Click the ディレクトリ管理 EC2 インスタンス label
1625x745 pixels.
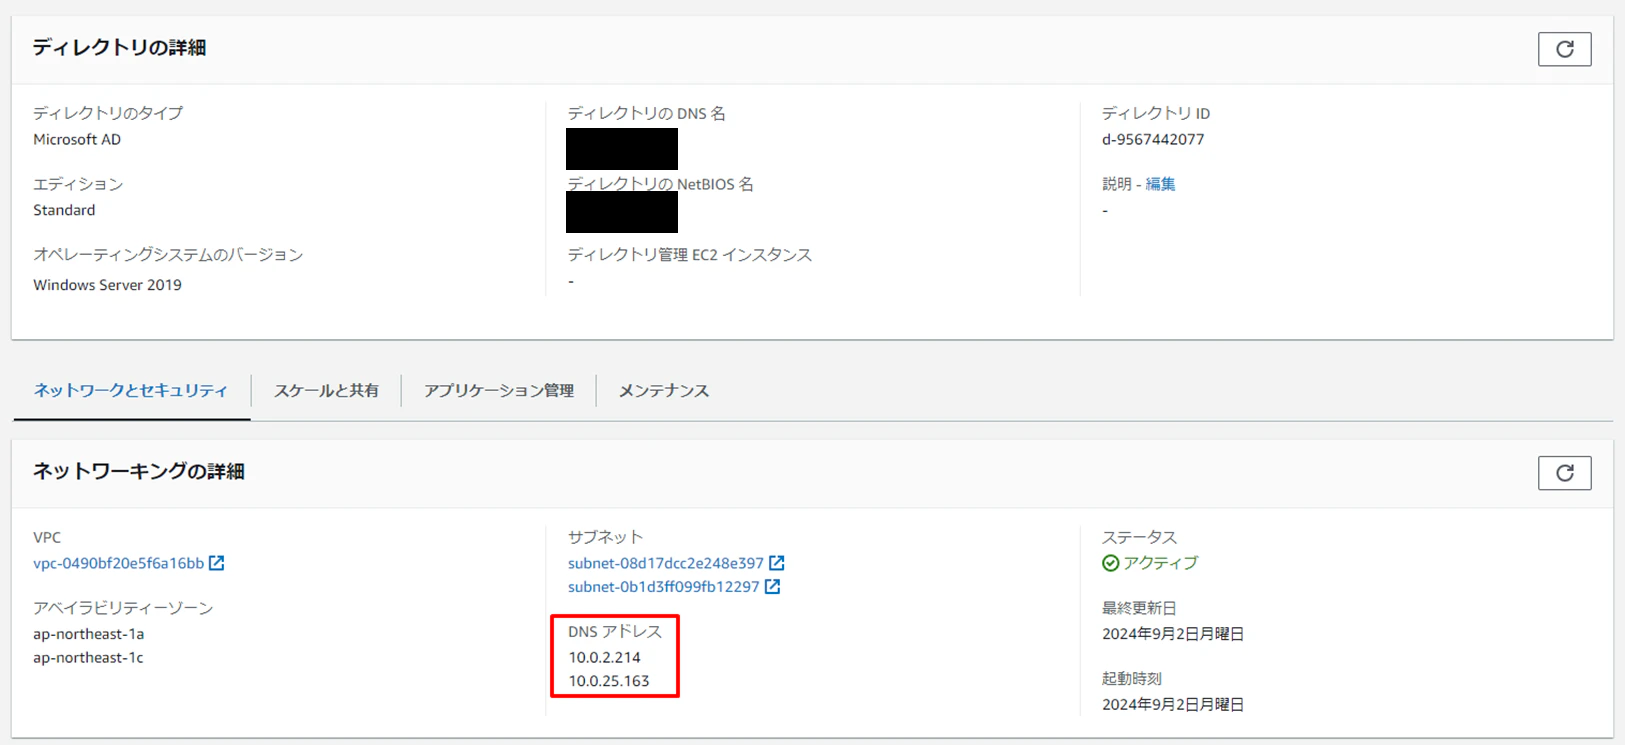click(x=690, y=255)
